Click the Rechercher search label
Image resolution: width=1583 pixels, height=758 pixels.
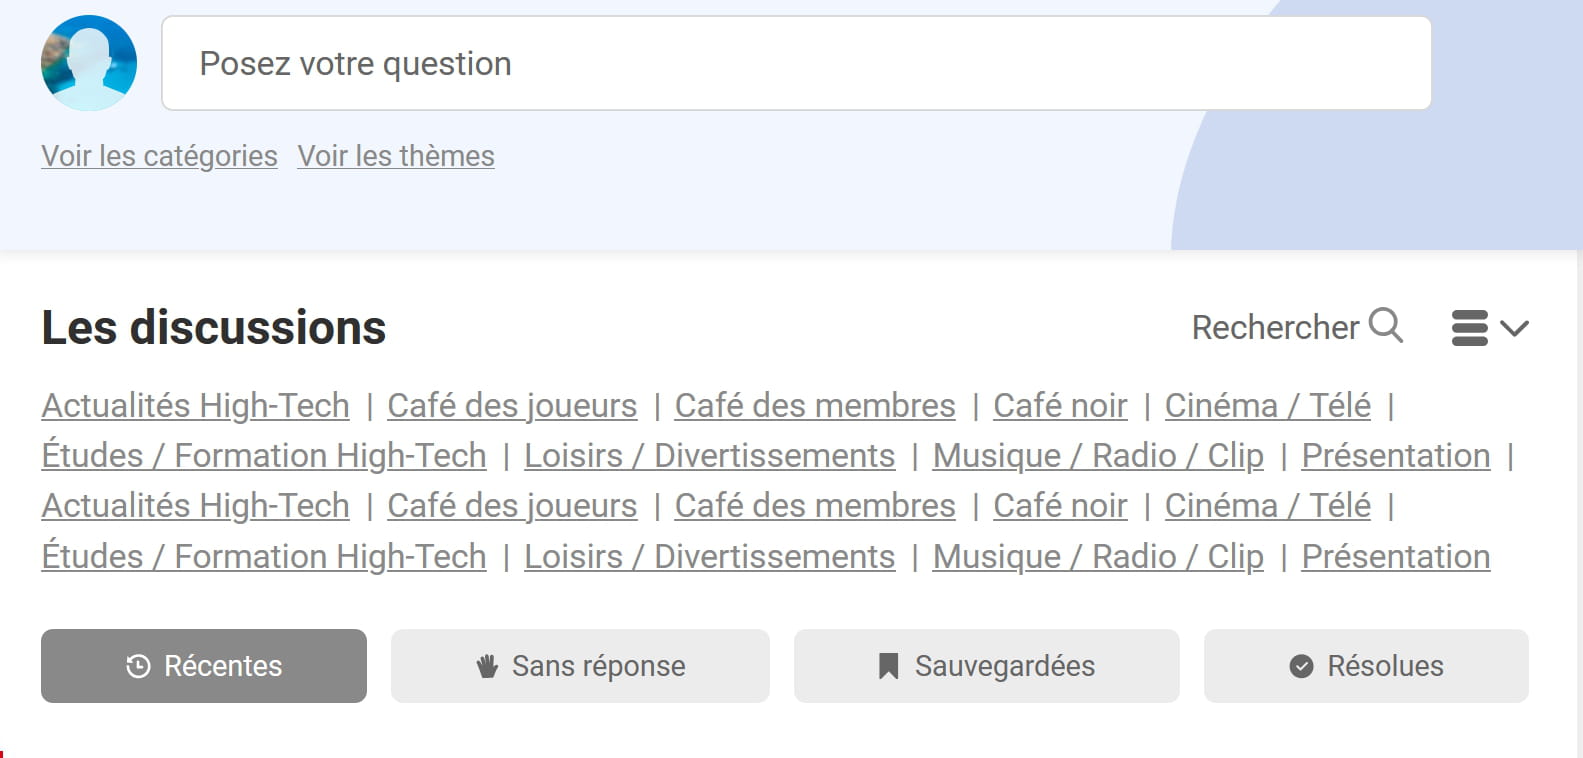(1275, 327)
